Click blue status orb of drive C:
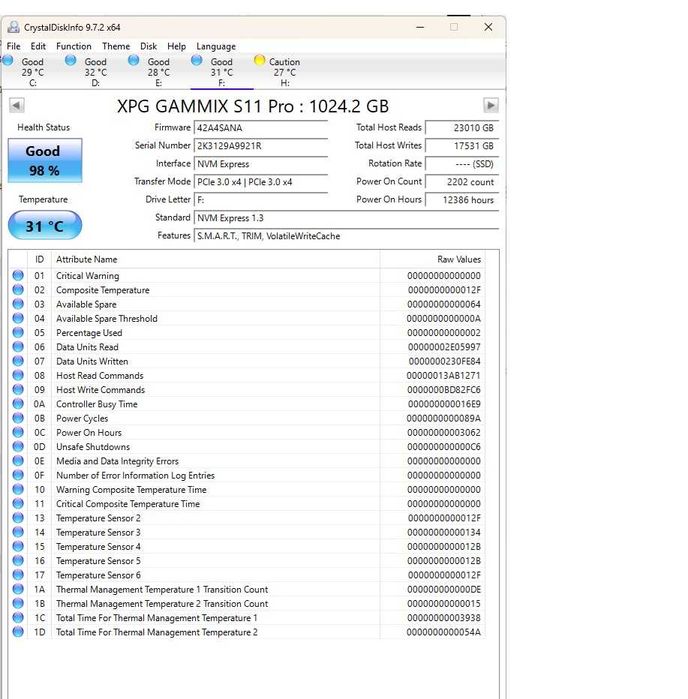The width and height of the screenshot is (688, 699). pyautogui.click(x=8, y=61)
